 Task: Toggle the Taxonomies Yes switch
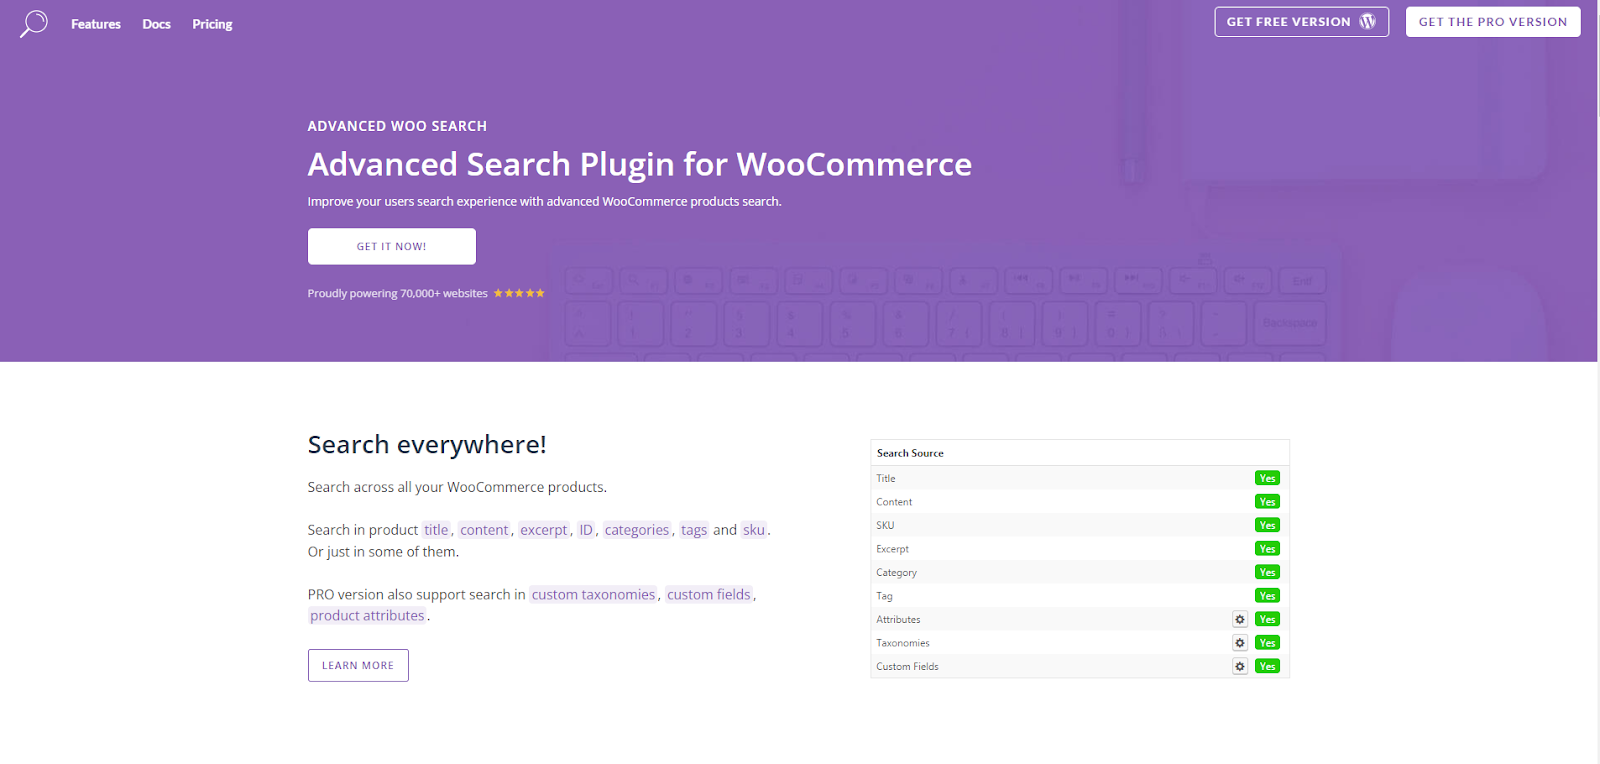click(x=1267, y=643)
